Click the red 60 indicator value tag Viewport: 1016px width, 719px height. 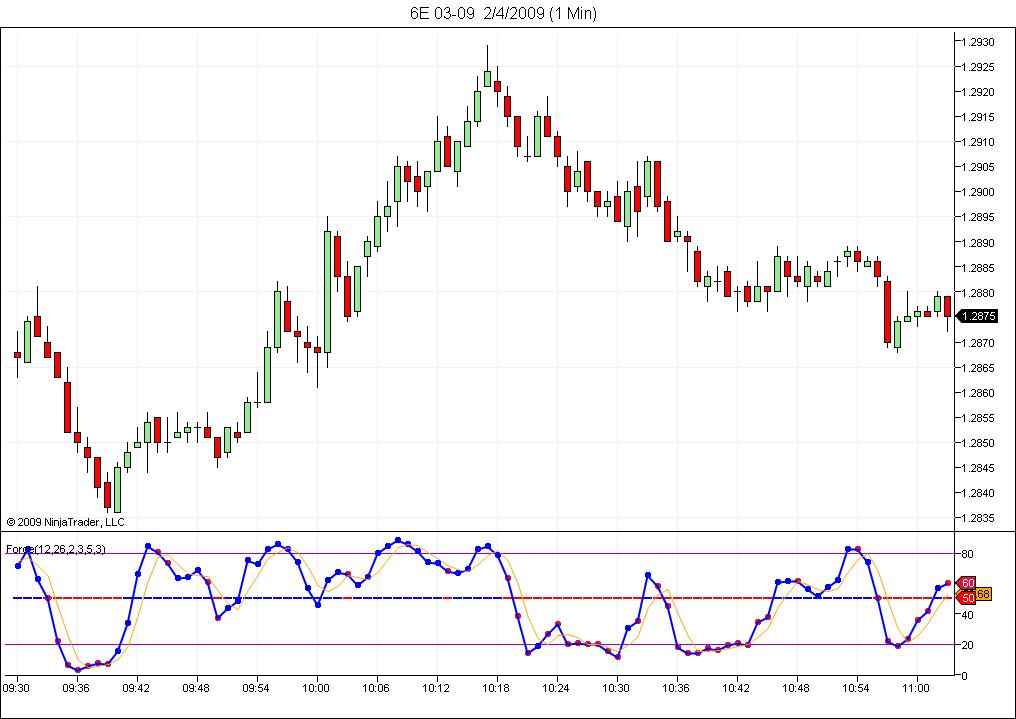point(966,583)
